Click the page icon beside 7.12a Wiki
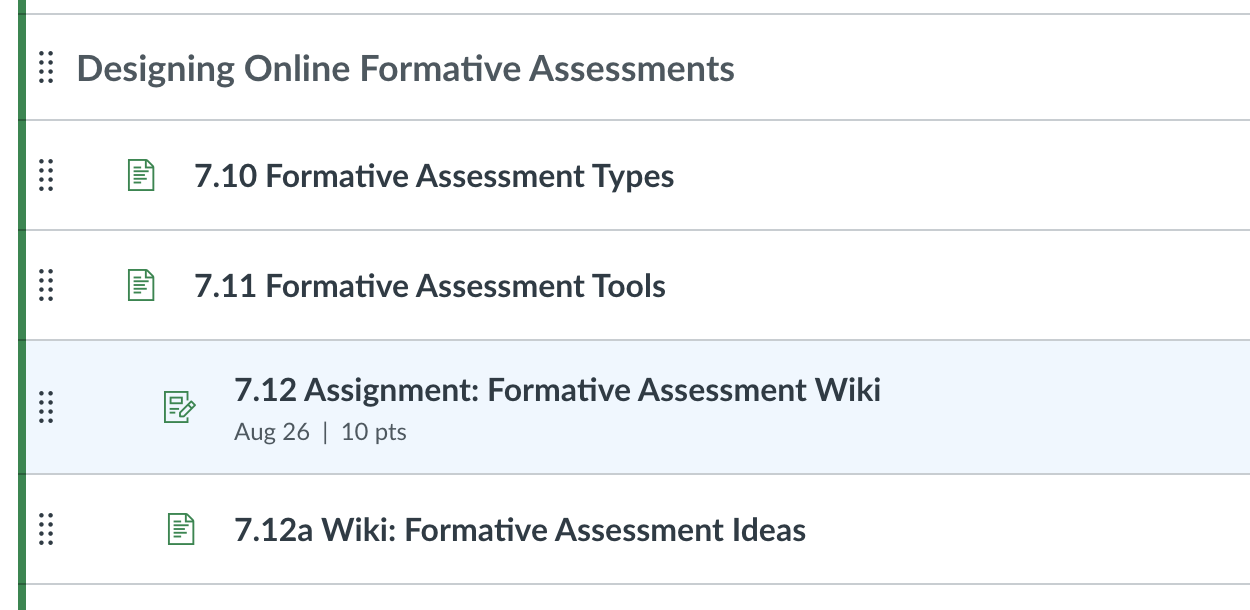1250x610 pixels. pos(179,529)
